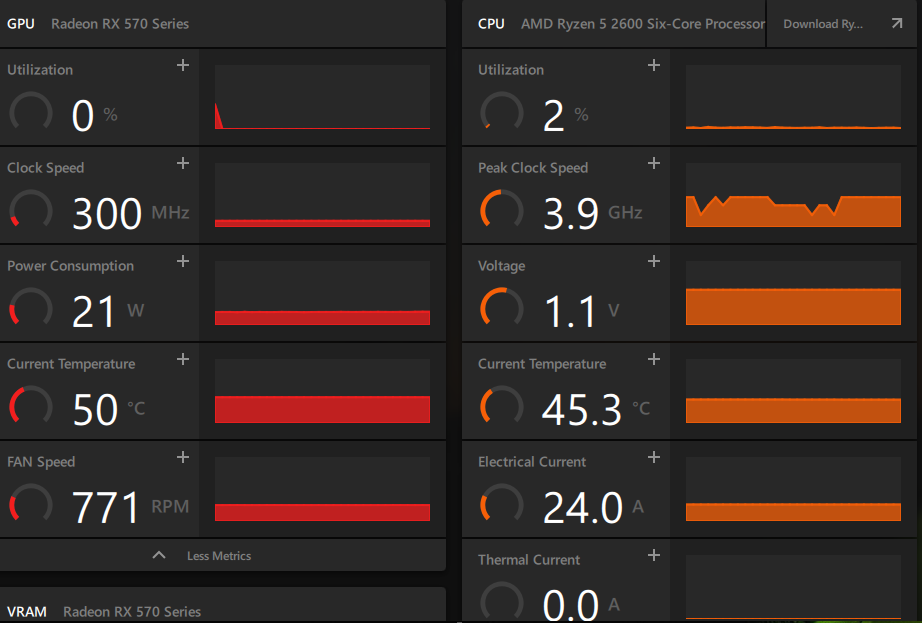Click the CPU Voltage gauge dial
This screenshot has height=623, width=922.
[502, 308]
